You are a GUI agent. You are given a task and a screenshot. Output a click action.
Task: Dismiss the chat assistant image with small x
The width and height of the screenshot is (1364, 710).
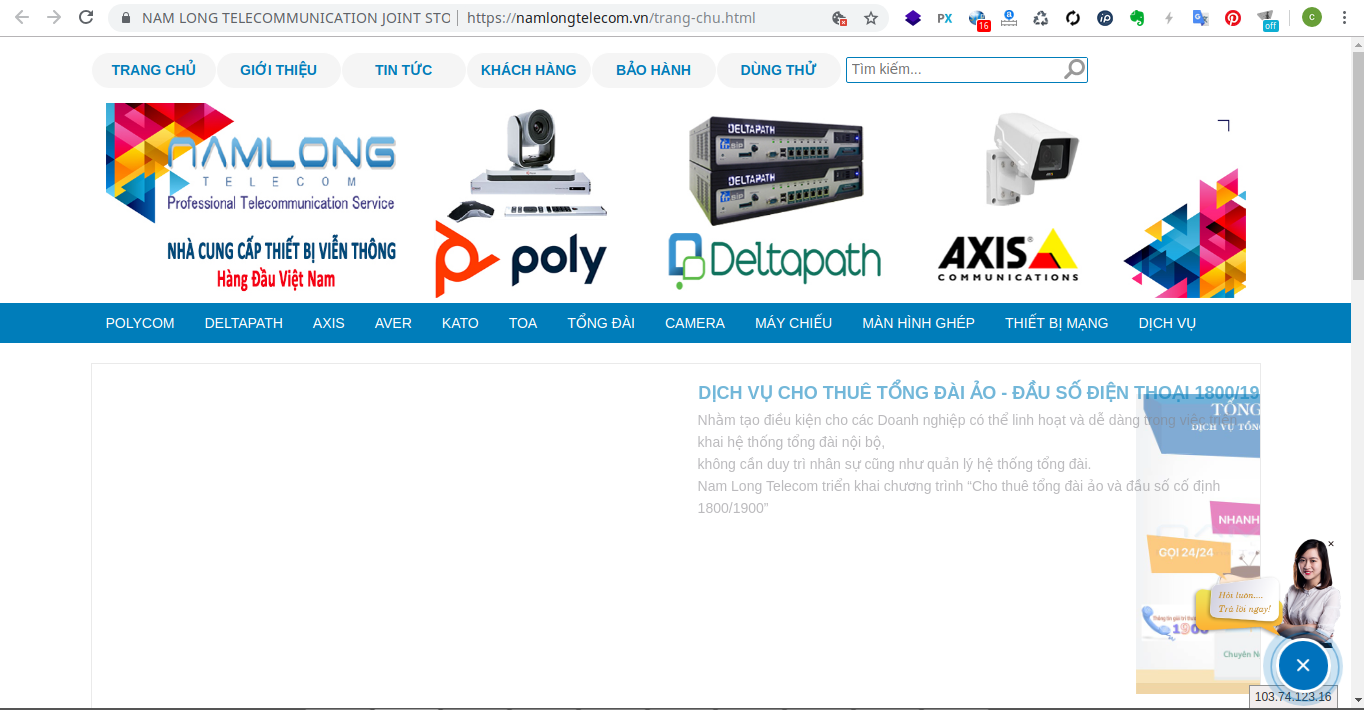point(1330,544)
